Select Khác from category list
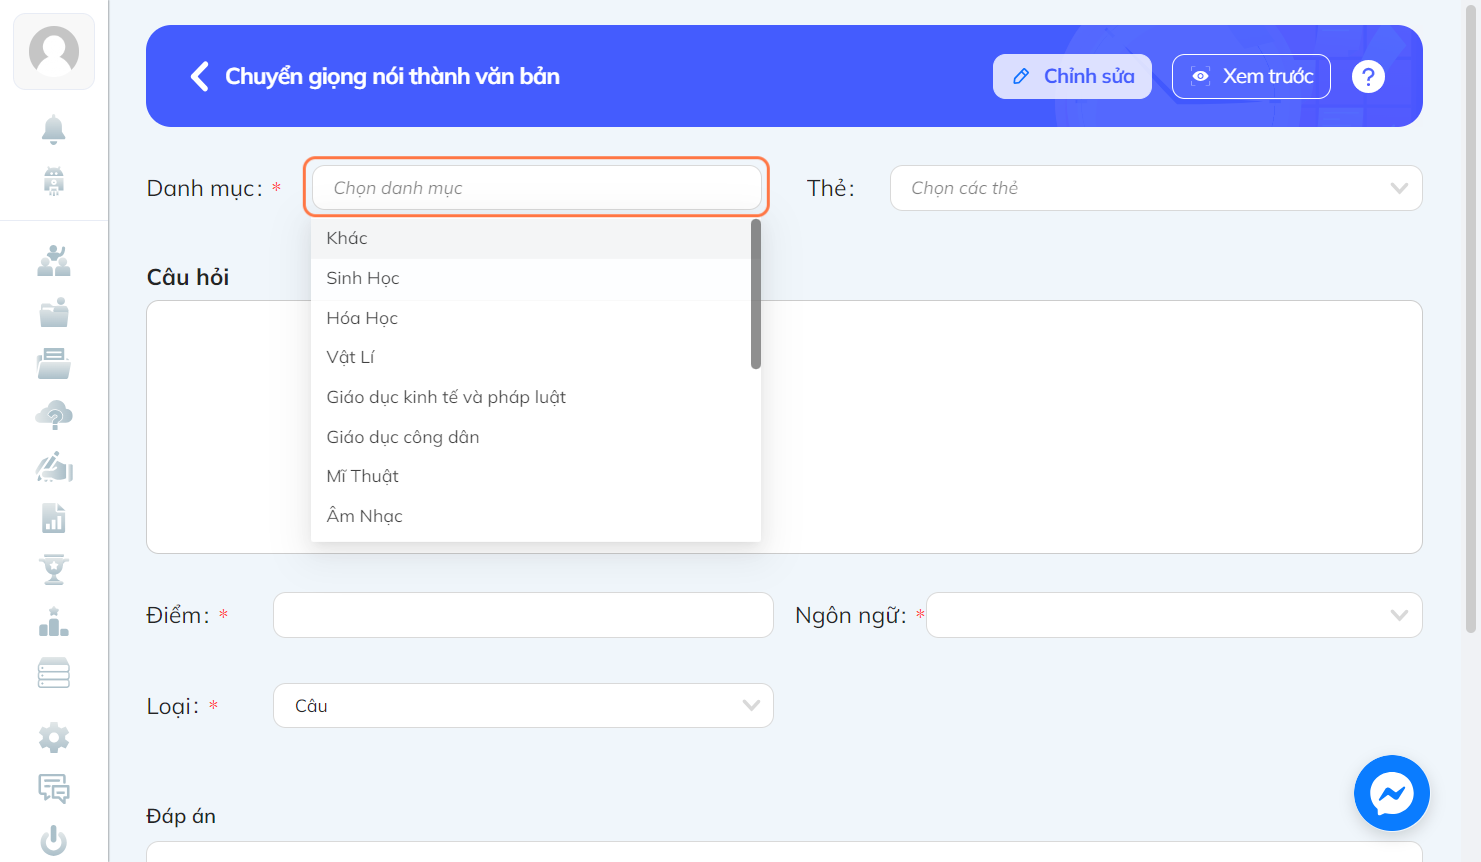1481x862 pixels. (x=531, y=238)
